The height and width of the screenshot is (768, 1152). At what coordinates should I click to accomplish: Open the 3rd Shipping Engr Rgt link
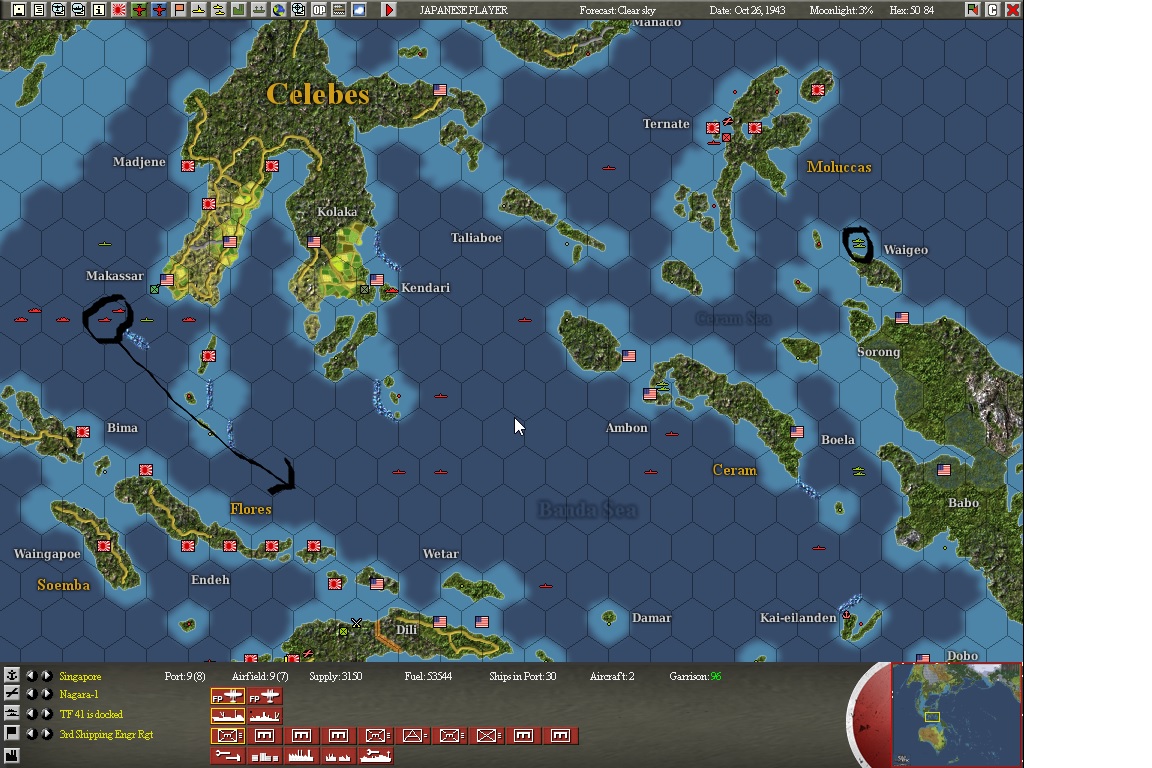(x=107, y=734)
